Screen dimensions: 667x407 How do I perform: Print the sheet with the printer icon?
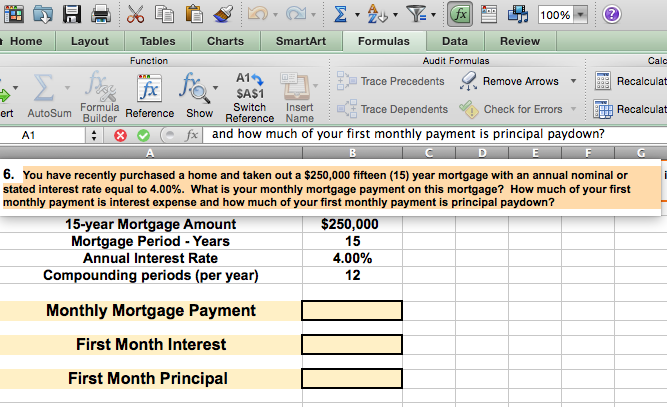click(101, 14)
